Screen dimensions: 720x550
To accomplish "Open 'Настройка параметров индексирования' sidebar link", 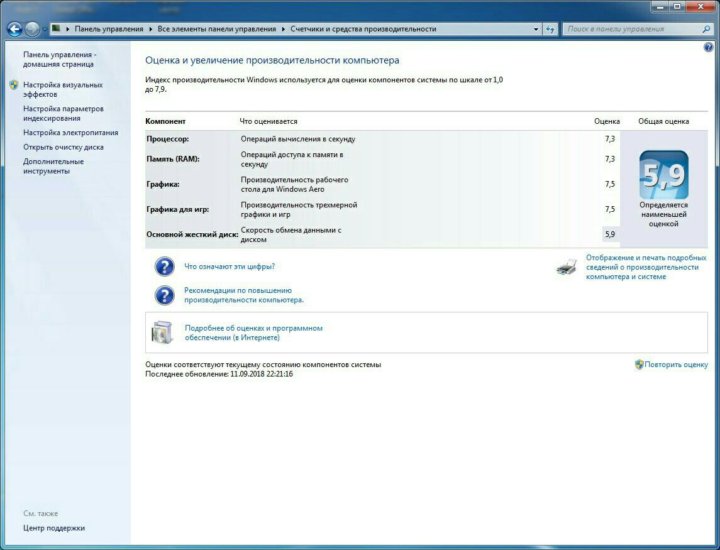I will [x=63, y=113].
